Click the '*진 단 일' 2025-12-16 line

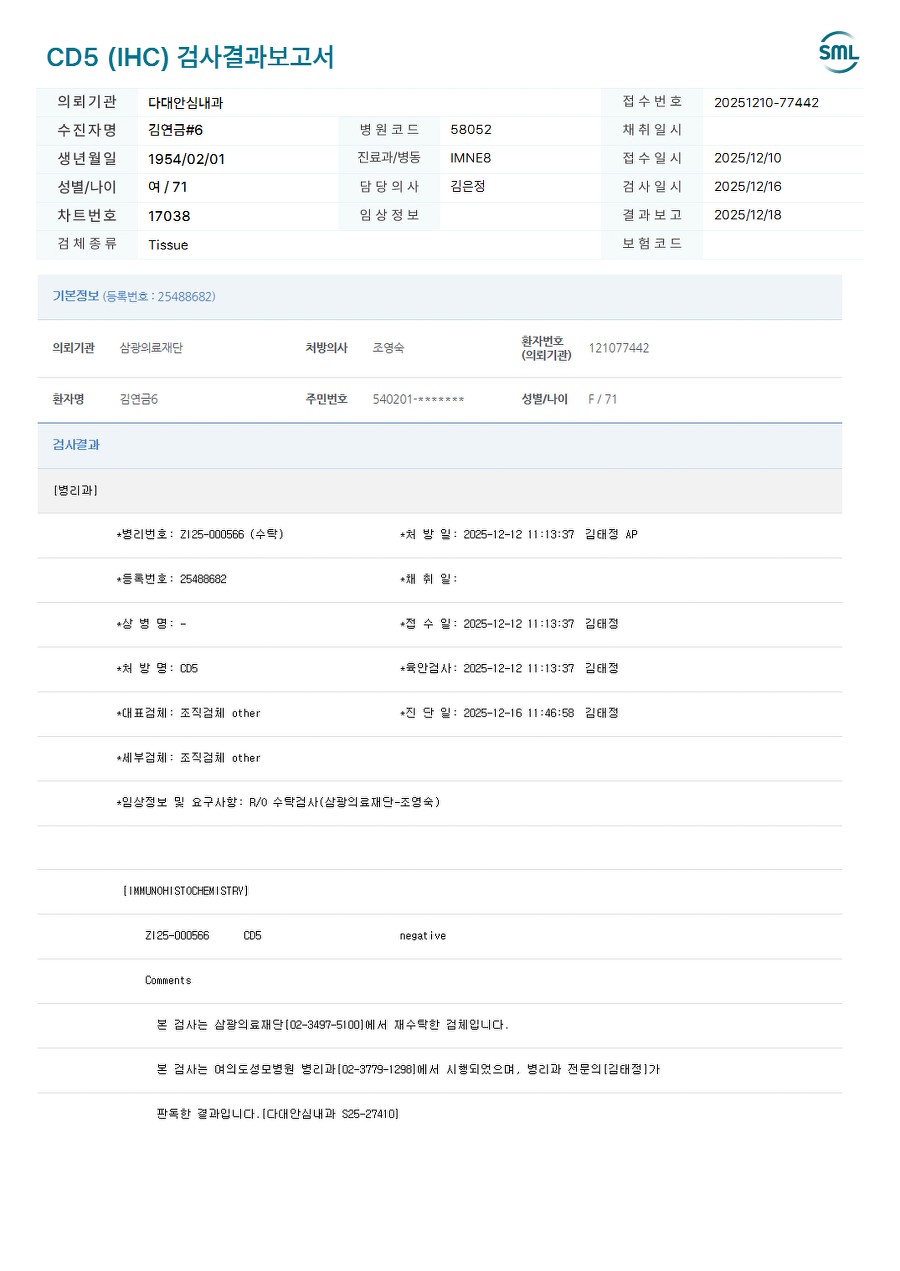tap(509, 713)
